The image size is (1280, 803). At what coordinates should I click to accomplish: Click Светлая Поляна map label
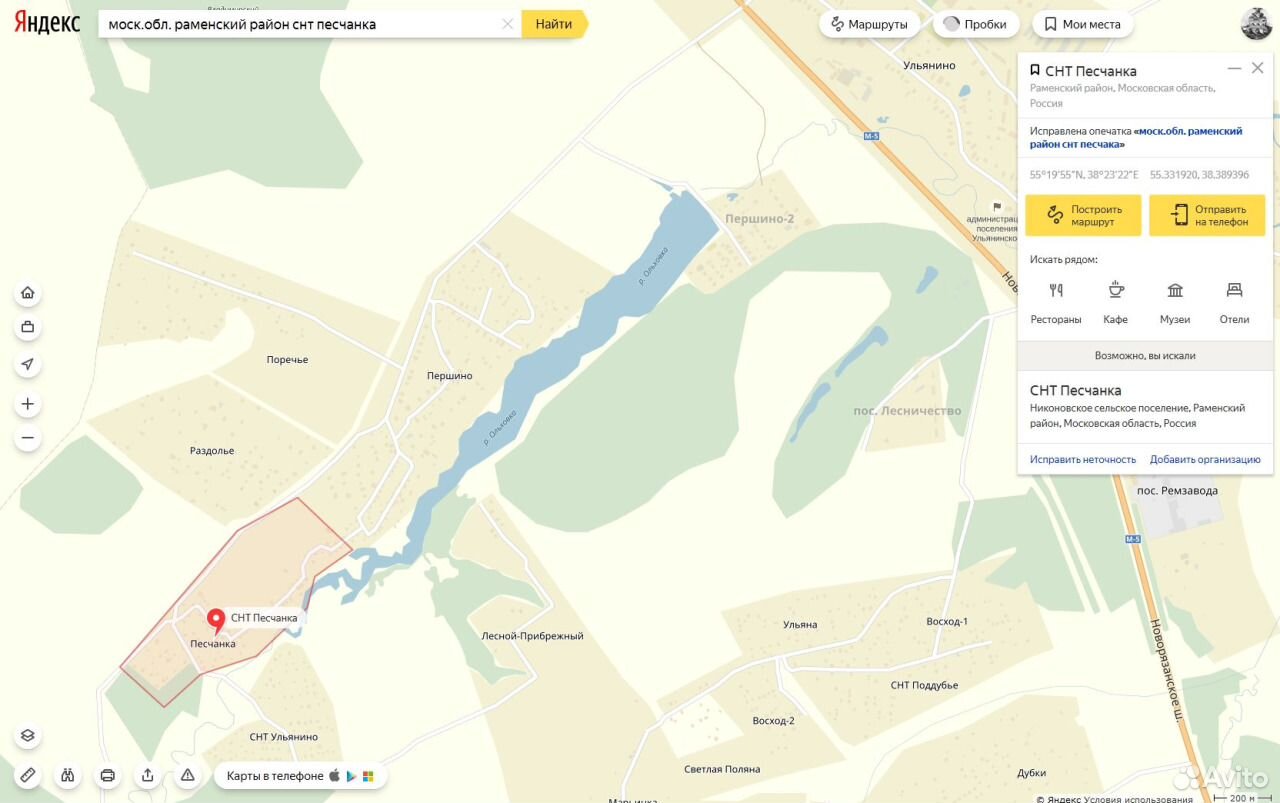tap(722, 769)
